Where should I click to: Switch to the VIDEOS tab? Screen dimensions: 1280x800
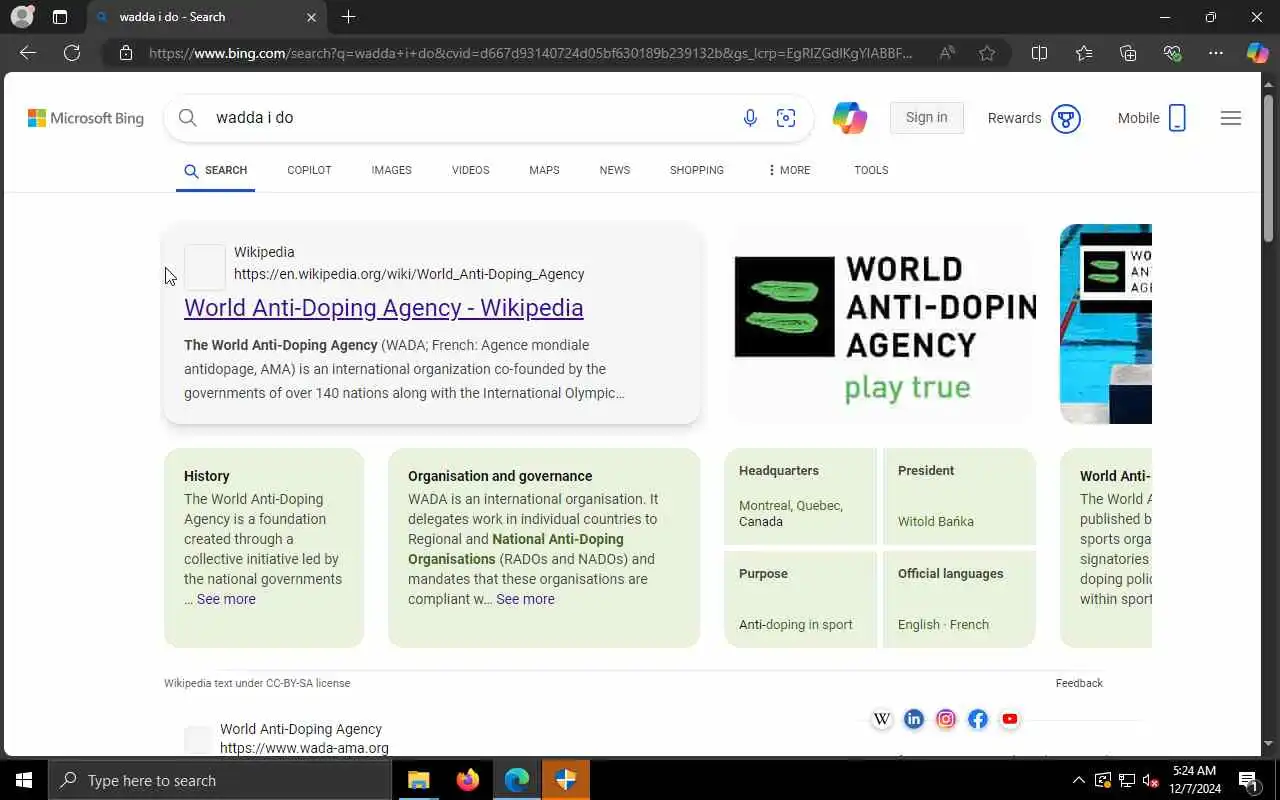coord(470,170)
